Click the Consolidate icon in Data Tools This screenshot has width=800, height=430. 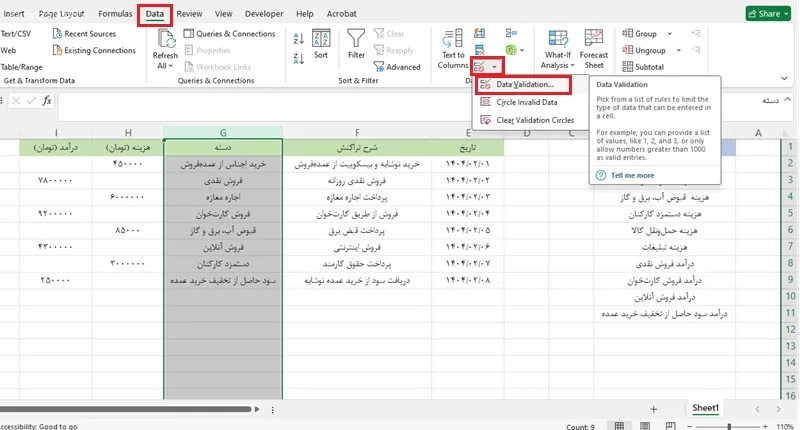(x=511, y=34)
